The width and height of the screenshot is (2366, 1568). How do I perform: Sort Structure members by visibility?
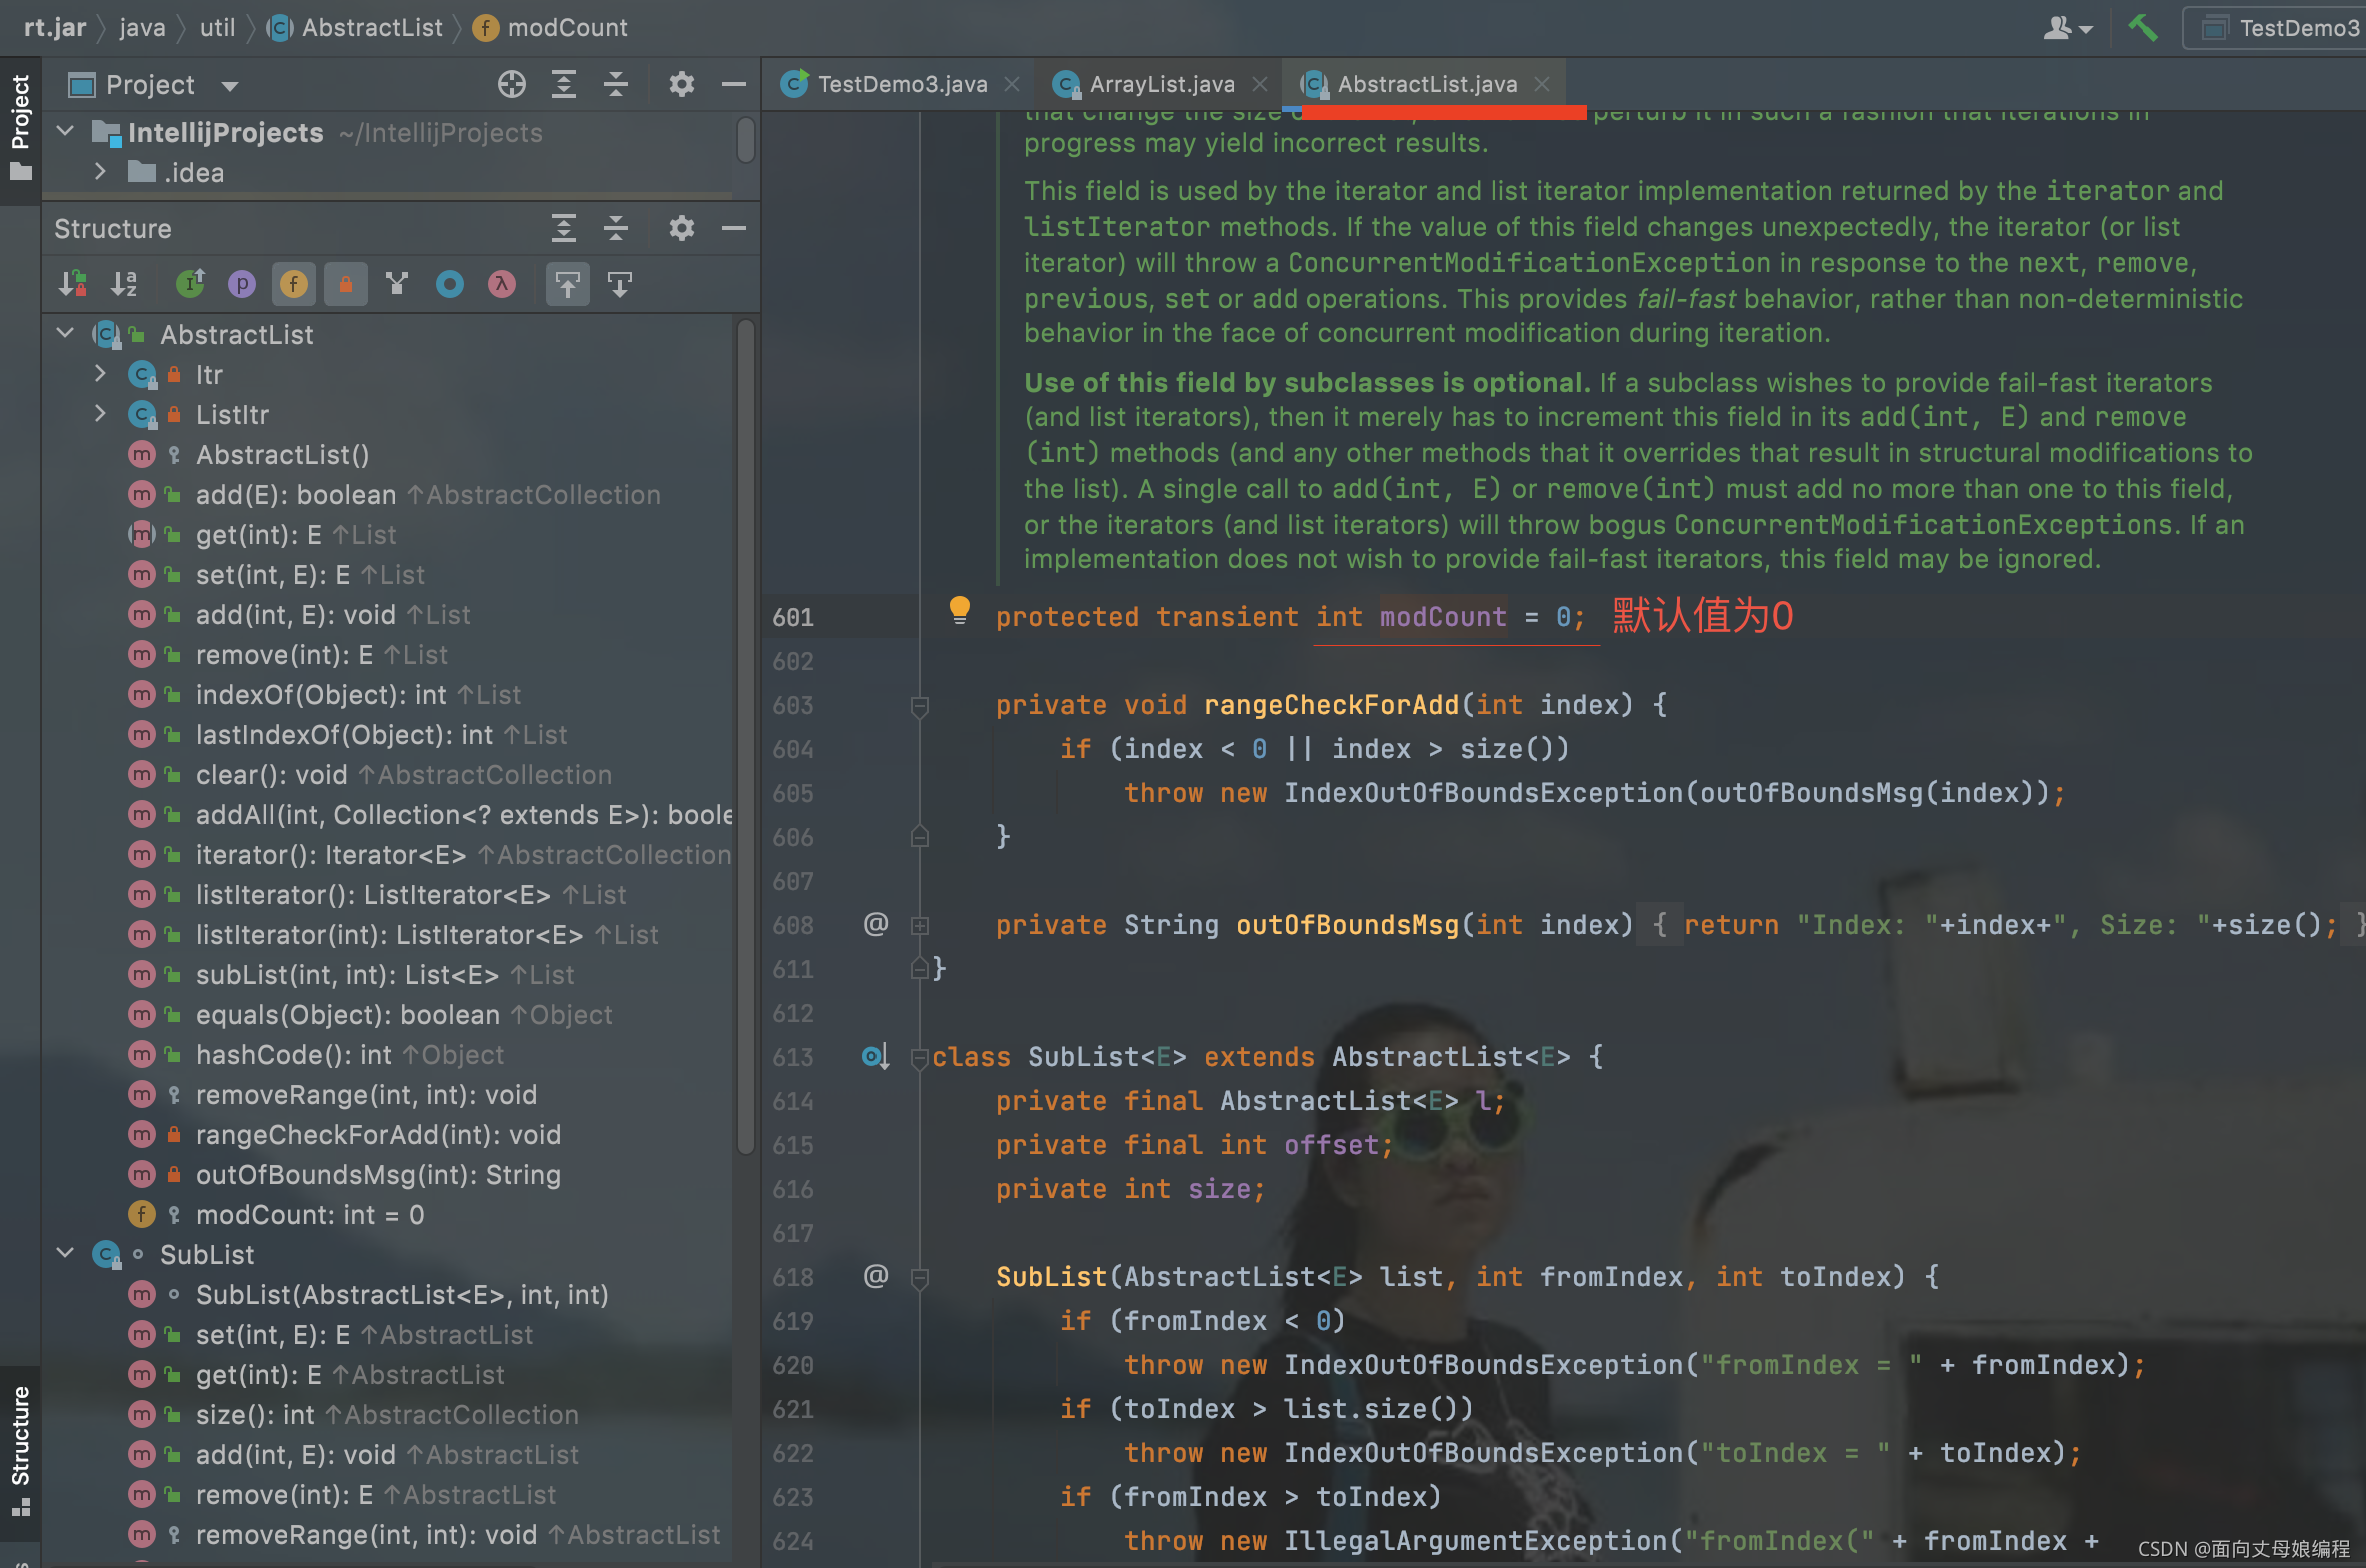point(72,285)
